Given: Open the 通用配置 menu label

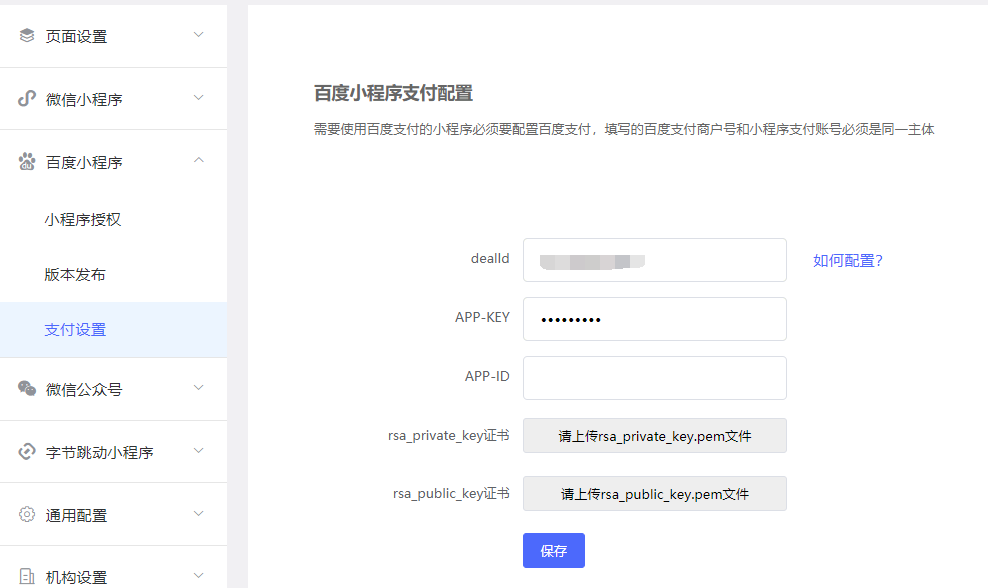Looking at the screenshot, I should pos(76,516).
